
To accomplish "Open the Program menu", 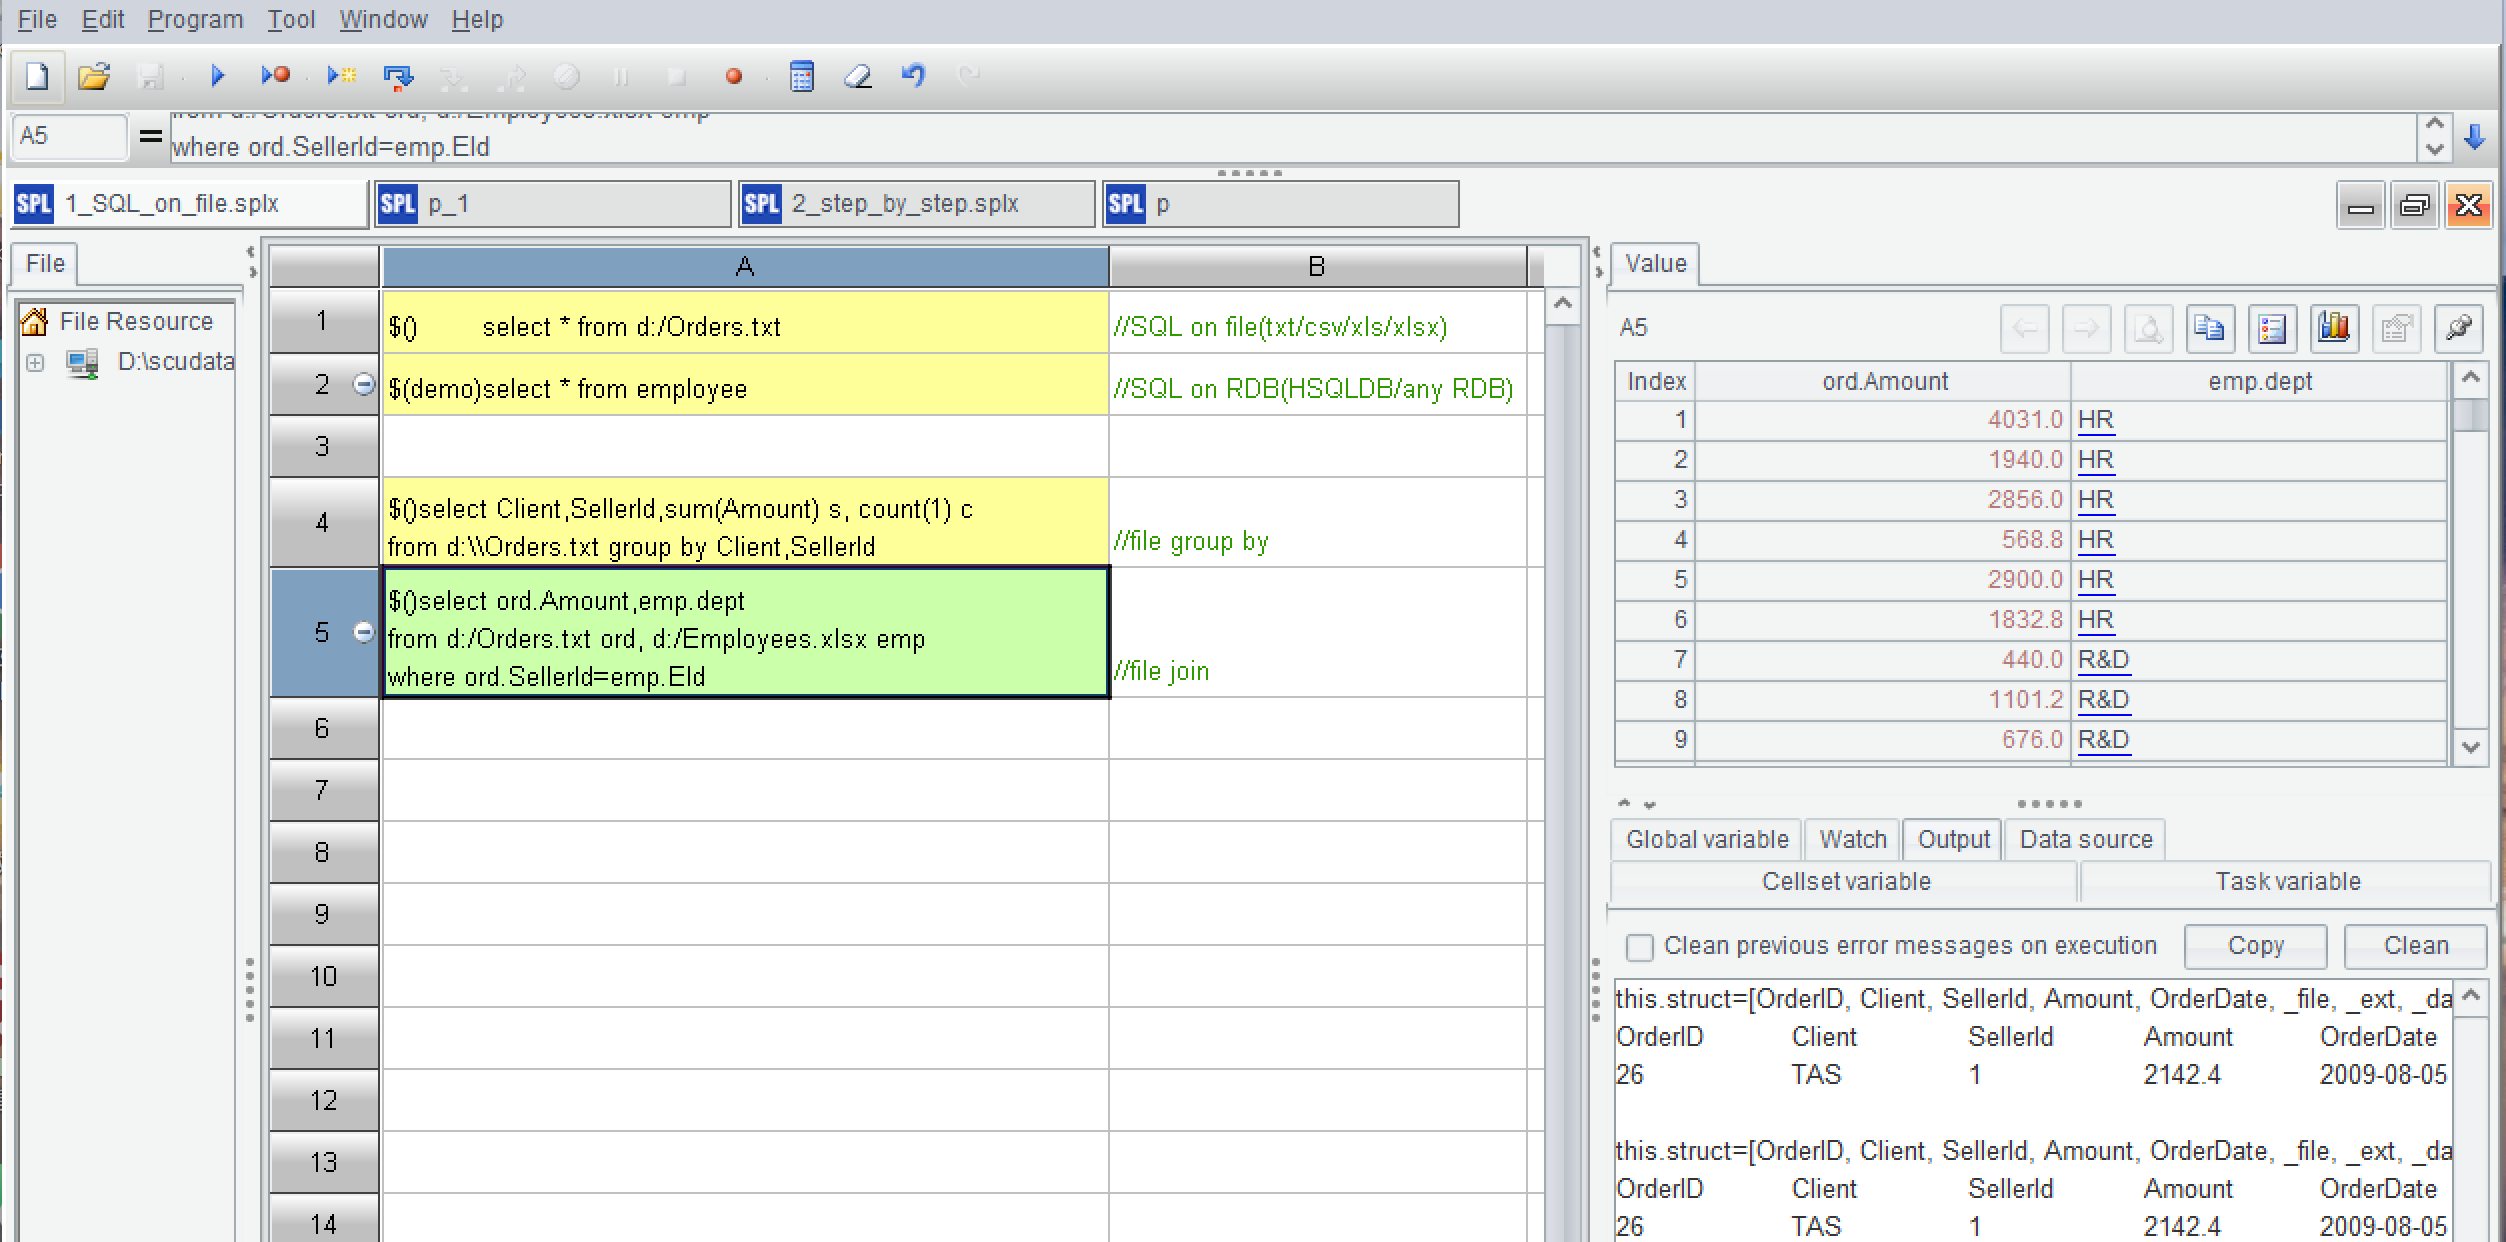I will 195,19.
